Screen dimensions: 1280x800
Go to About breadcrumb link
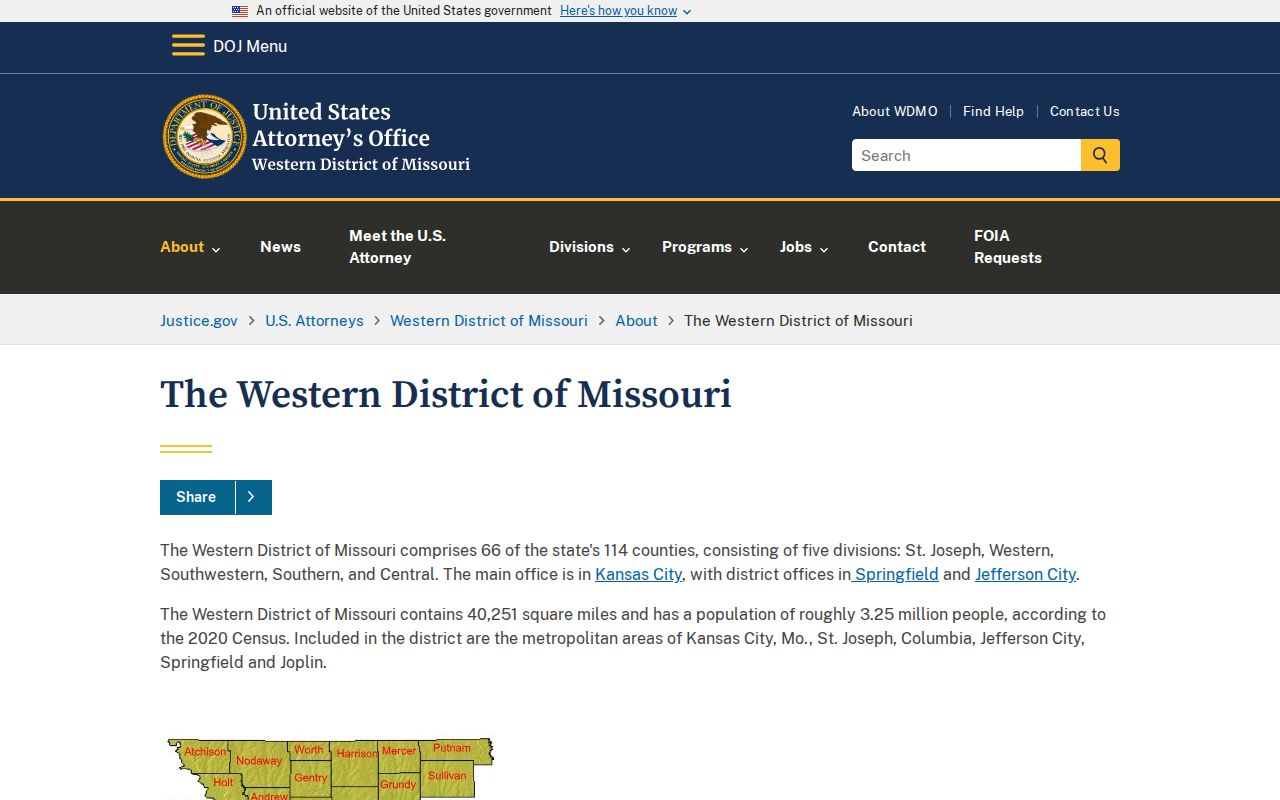[636, 321]
